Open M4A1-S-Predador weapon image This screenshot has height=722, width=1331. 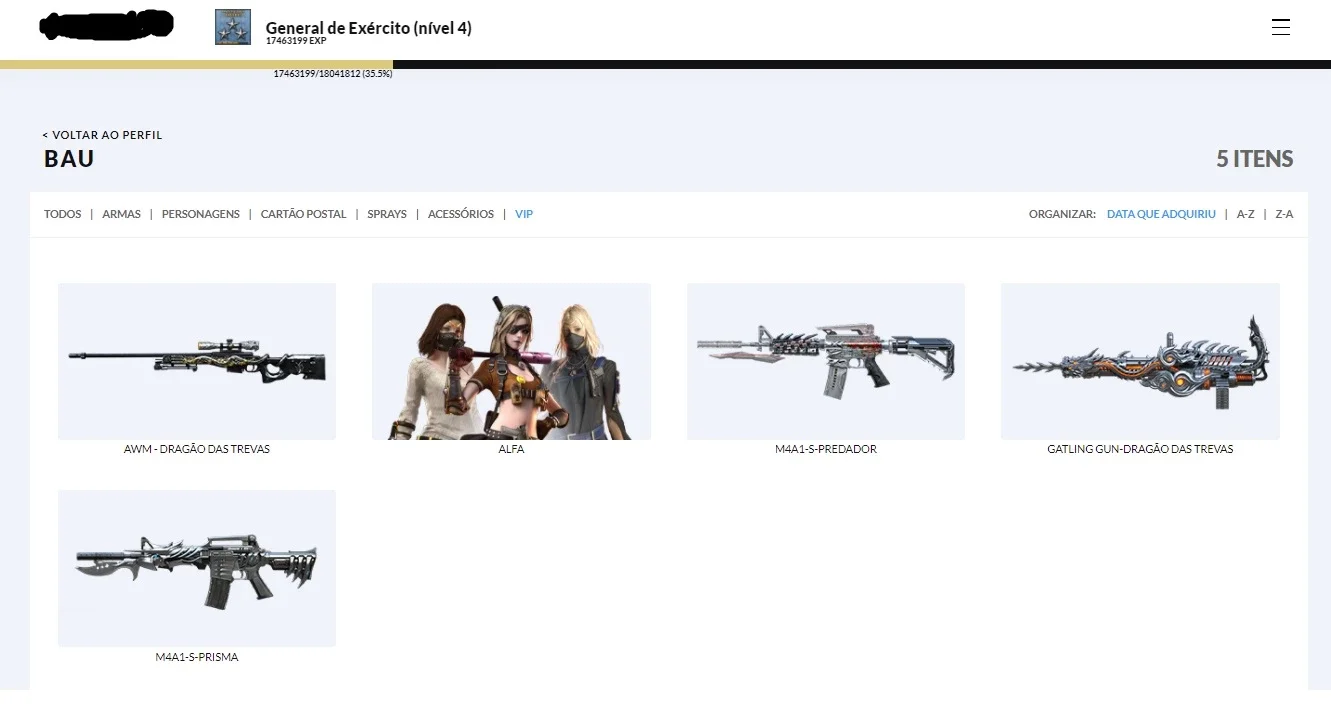click(826, 361)
